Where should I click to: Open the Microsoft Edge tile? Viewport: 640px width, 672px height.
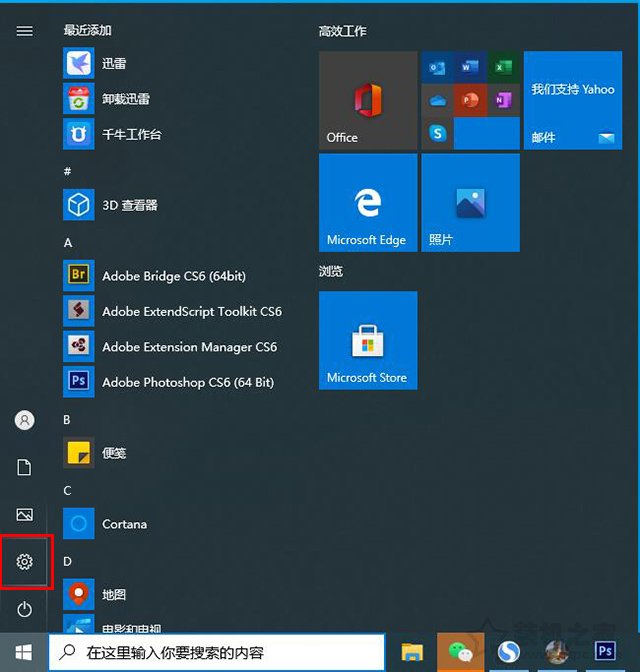[367, 202]
